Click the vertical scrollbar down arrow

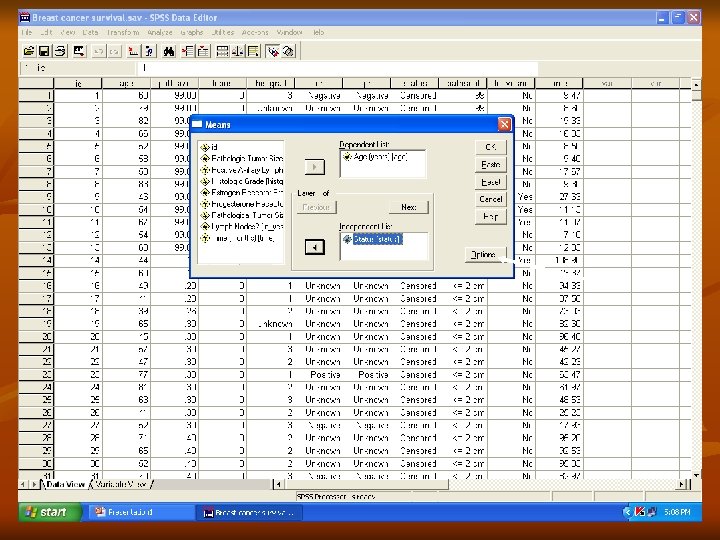coord(696,476)
